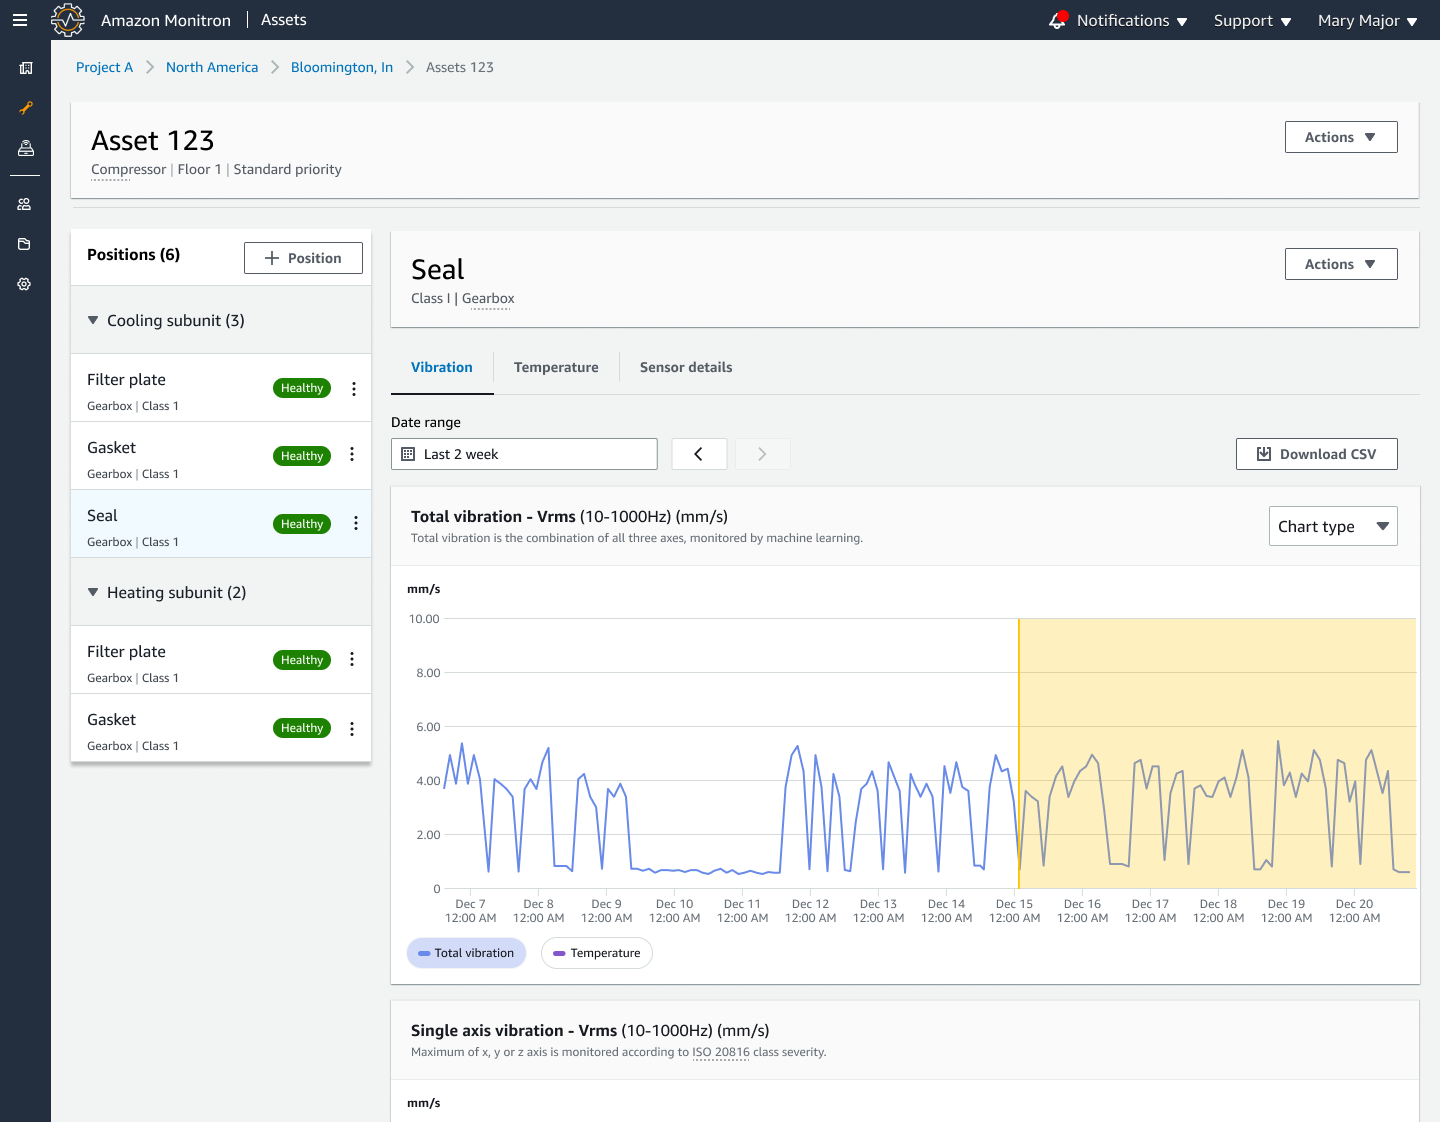
Task: Switch to the Sensor details tab
Action: tap(686, 367)
